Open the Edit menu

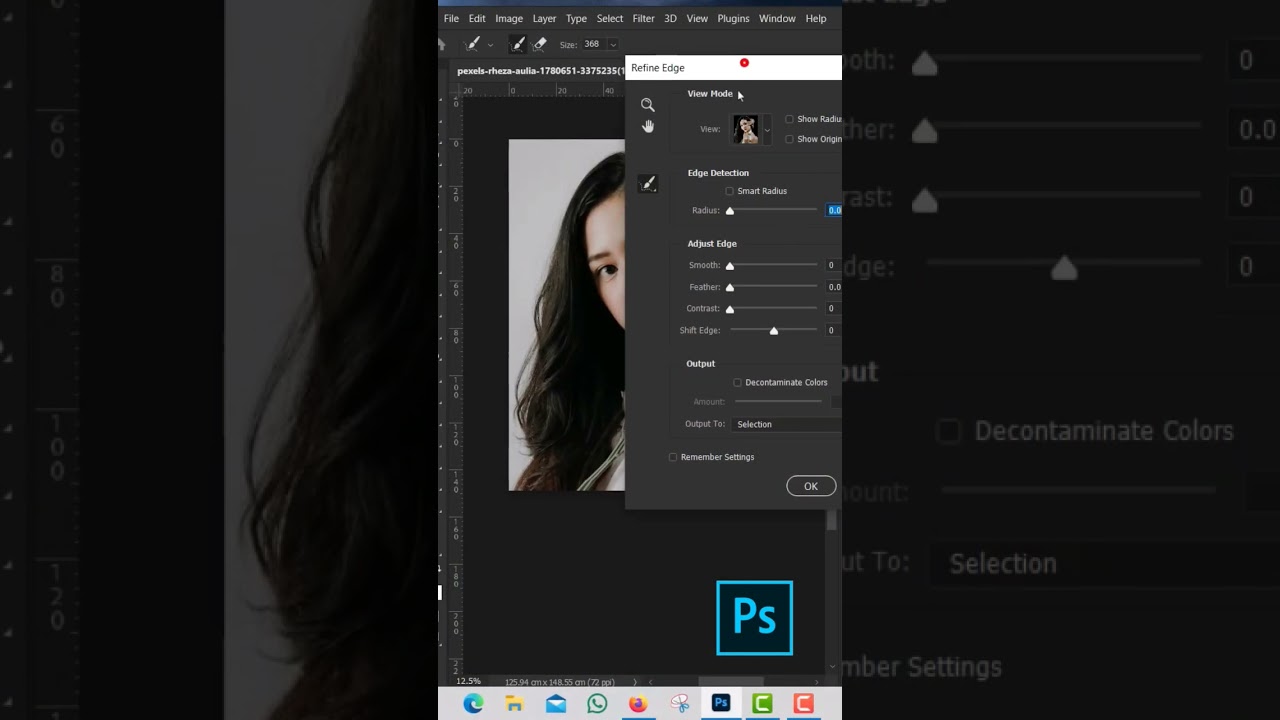477,18
